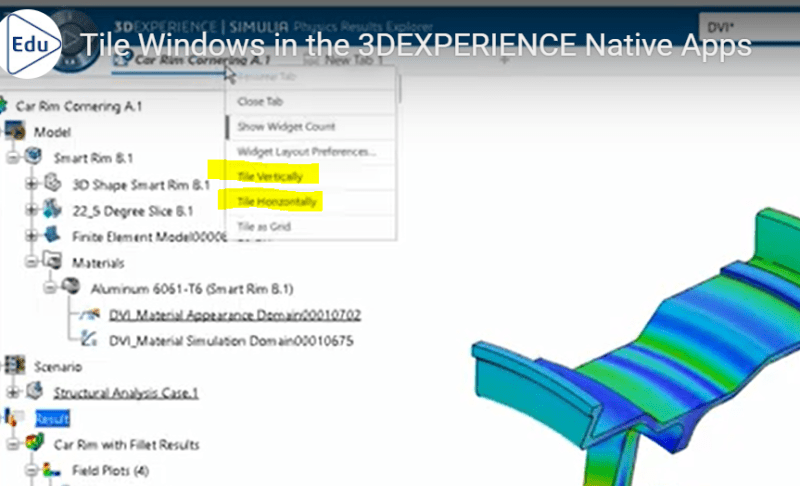
Task: Select DVI_Material Simulation Domain00010675 row
Action: [231, 341]
